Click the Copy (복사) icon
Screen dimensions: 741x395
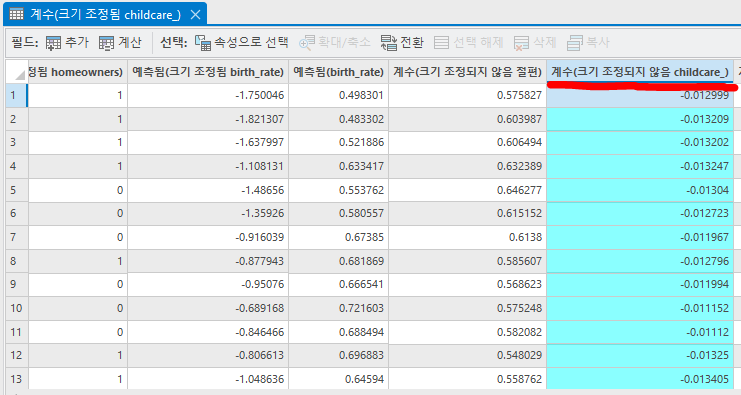[575, 43]
